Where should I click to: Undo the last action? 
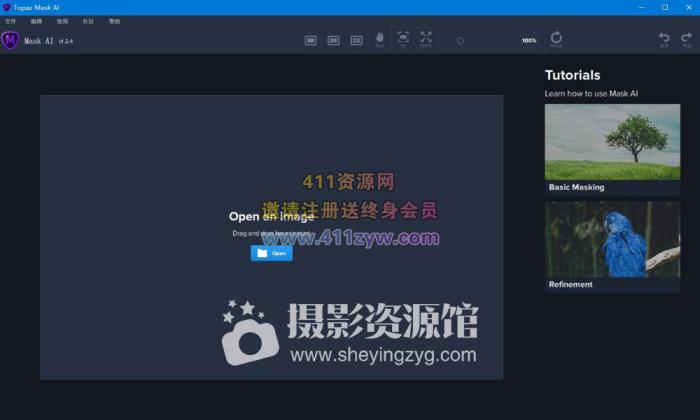(x=664, y=39)
